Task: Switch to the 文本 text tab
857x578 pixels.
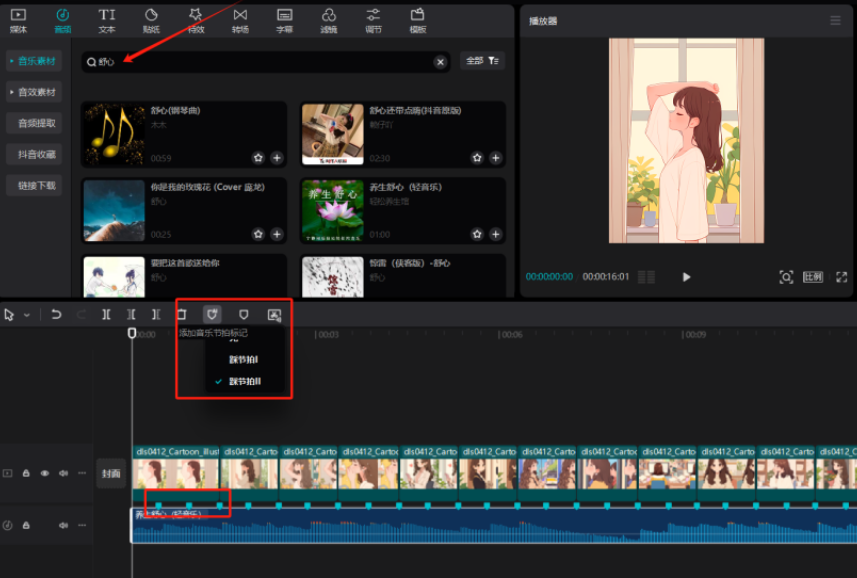Action: (x=107, y=21)
